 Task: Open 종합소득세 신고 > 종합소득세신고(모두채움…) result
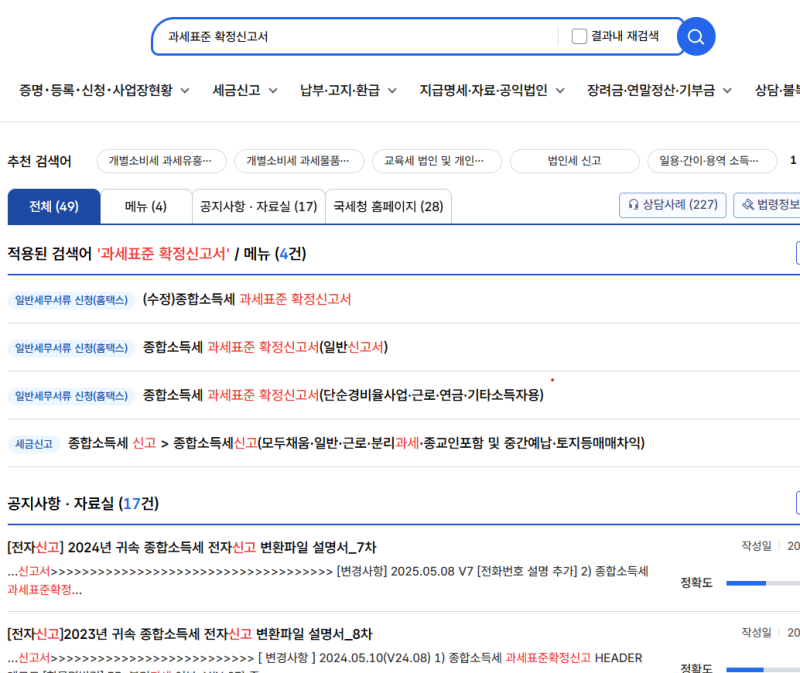356,443
